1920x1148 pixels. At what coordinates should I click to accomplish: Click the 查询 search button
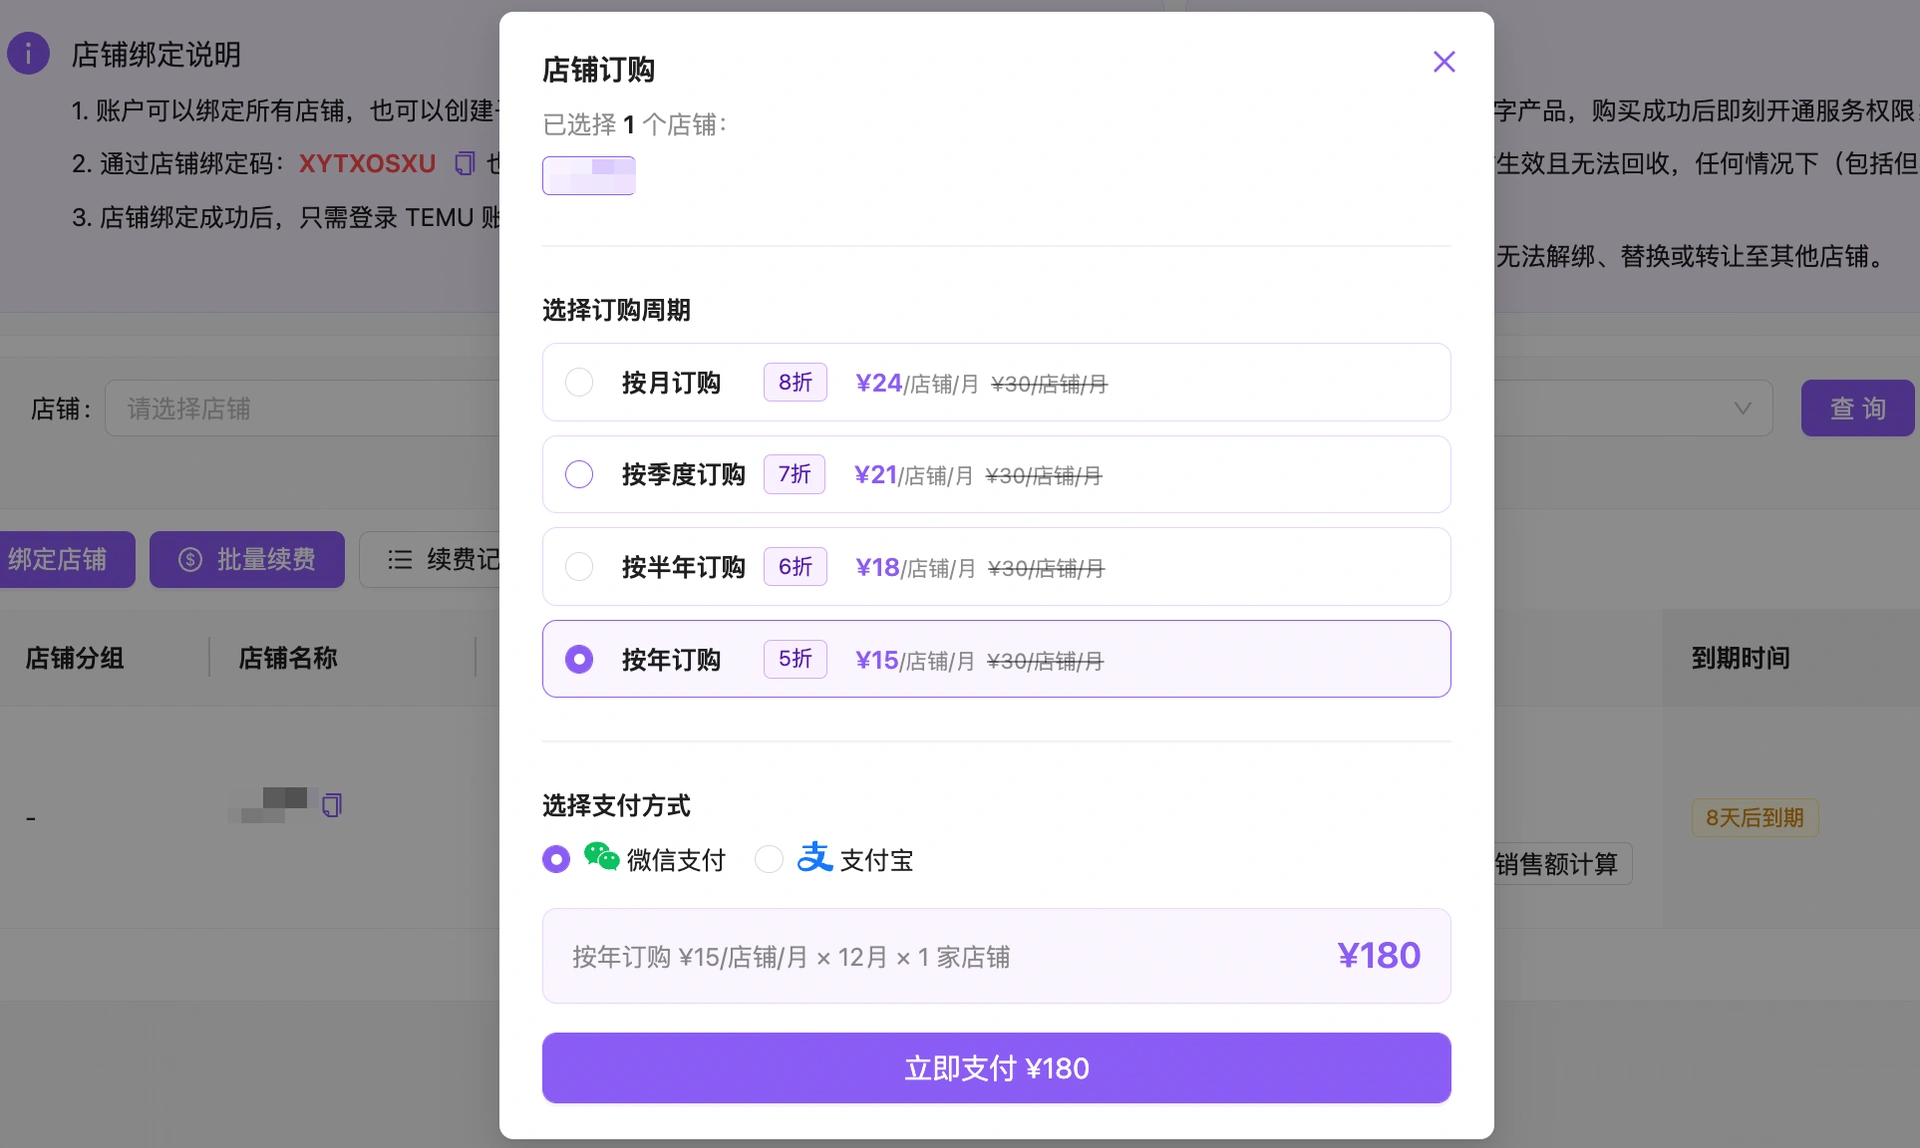point(1857,408)
